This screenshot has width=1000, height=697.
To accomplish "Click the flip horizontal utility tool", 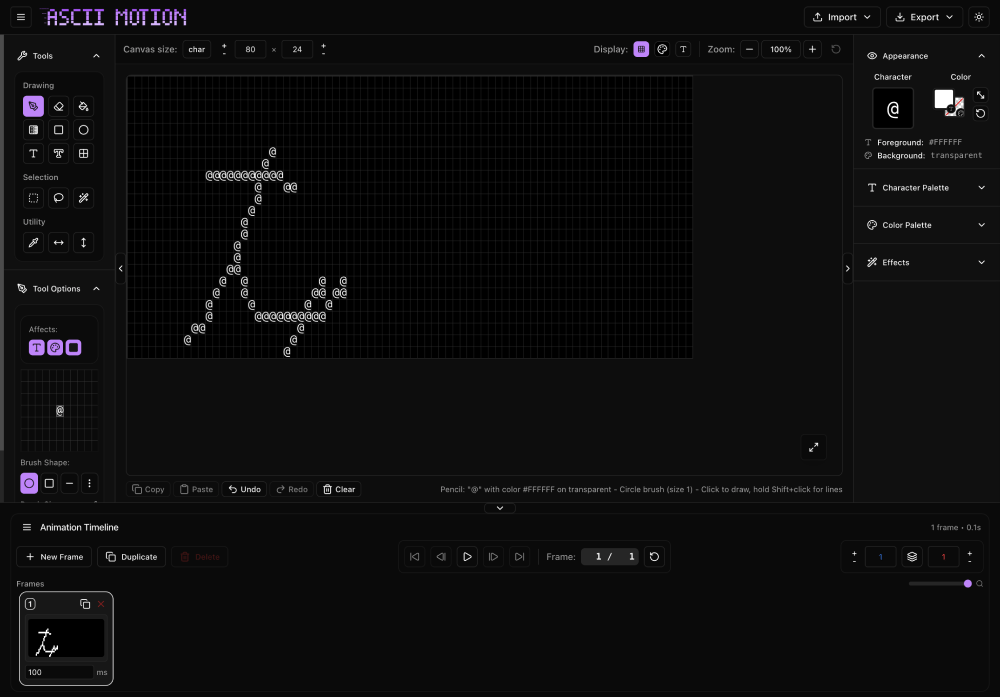I will coord(58,242).
